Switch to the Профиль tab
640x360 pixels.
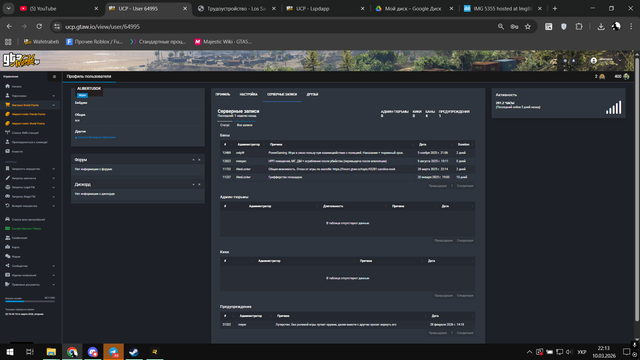[x=223, y=94]
